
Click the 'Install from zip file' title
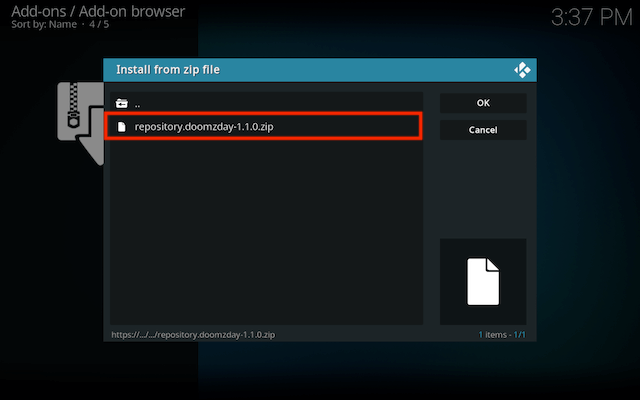pyautogui.click(x=168, y=70)
